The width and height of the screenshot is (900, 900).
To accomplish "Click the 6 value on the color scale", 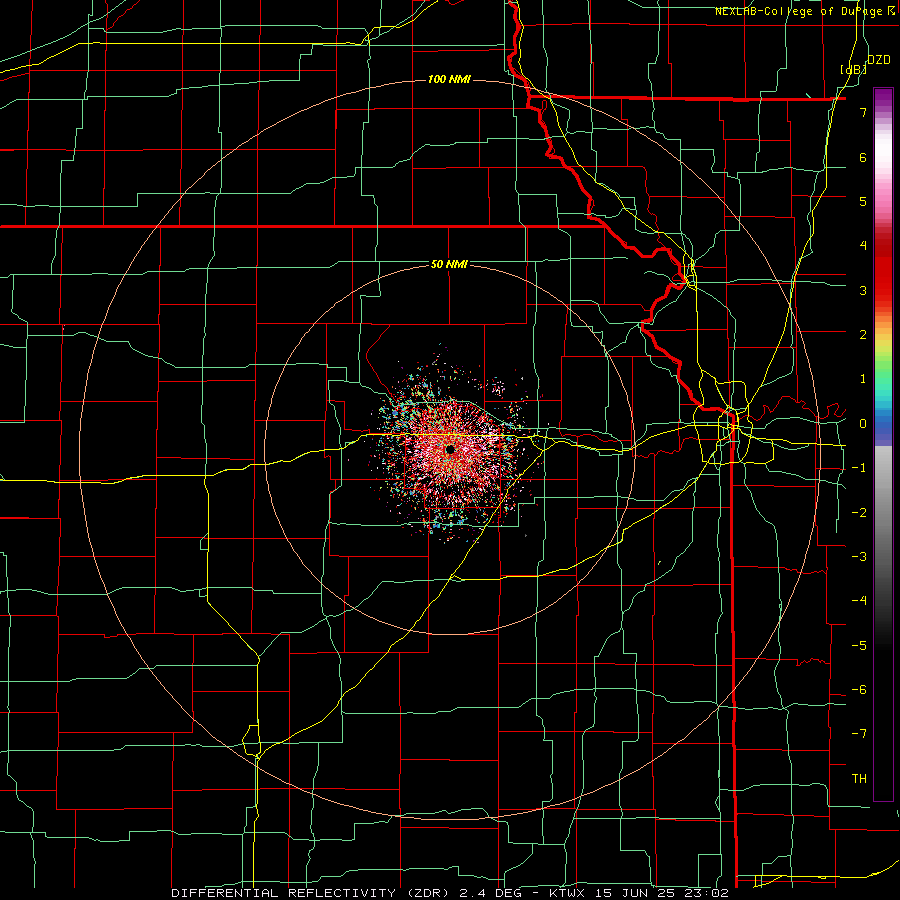I will point(863,157).
